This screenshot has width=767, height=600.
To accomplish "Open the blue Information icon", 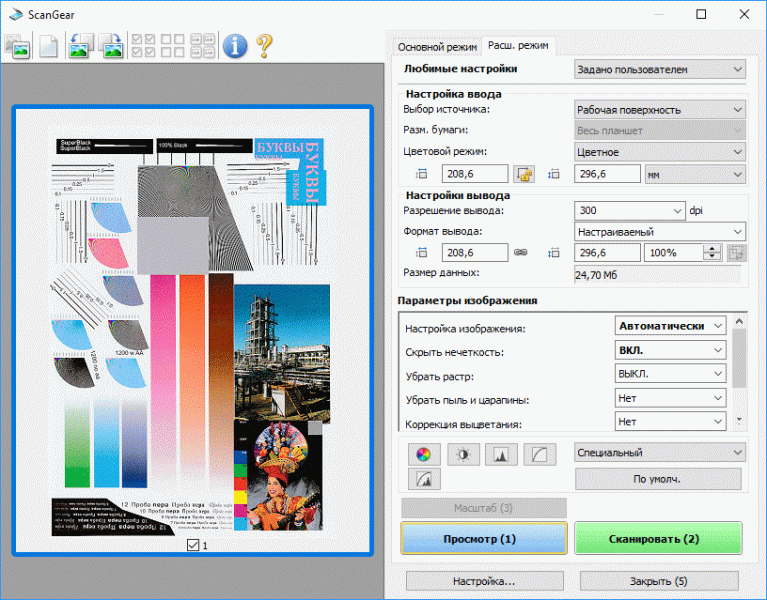I will (x=235, y=45).
